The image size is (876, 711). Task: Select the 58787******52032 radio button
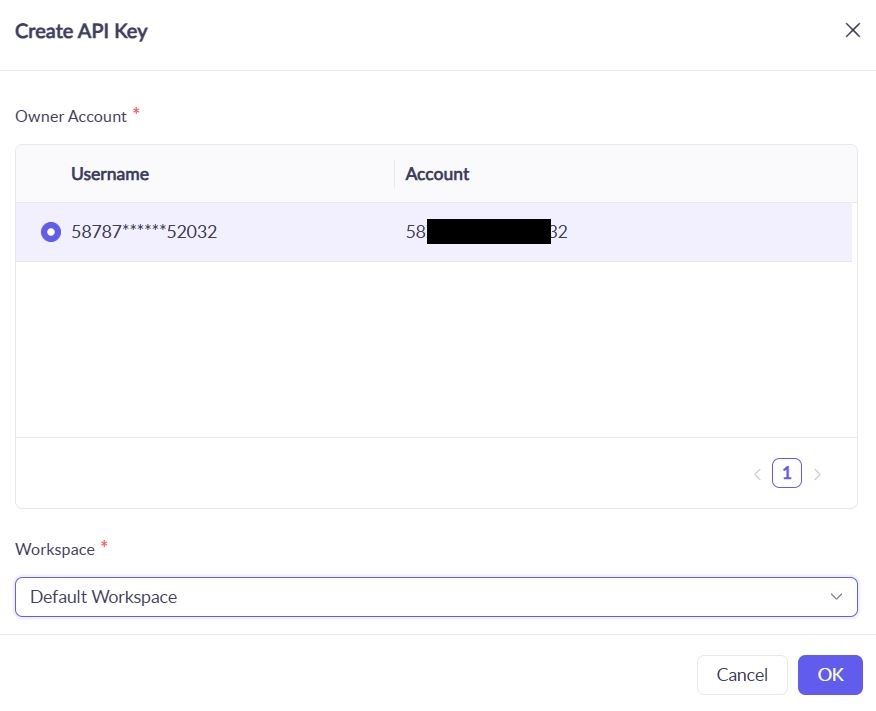pyautogui.click(x=51, y=232)
